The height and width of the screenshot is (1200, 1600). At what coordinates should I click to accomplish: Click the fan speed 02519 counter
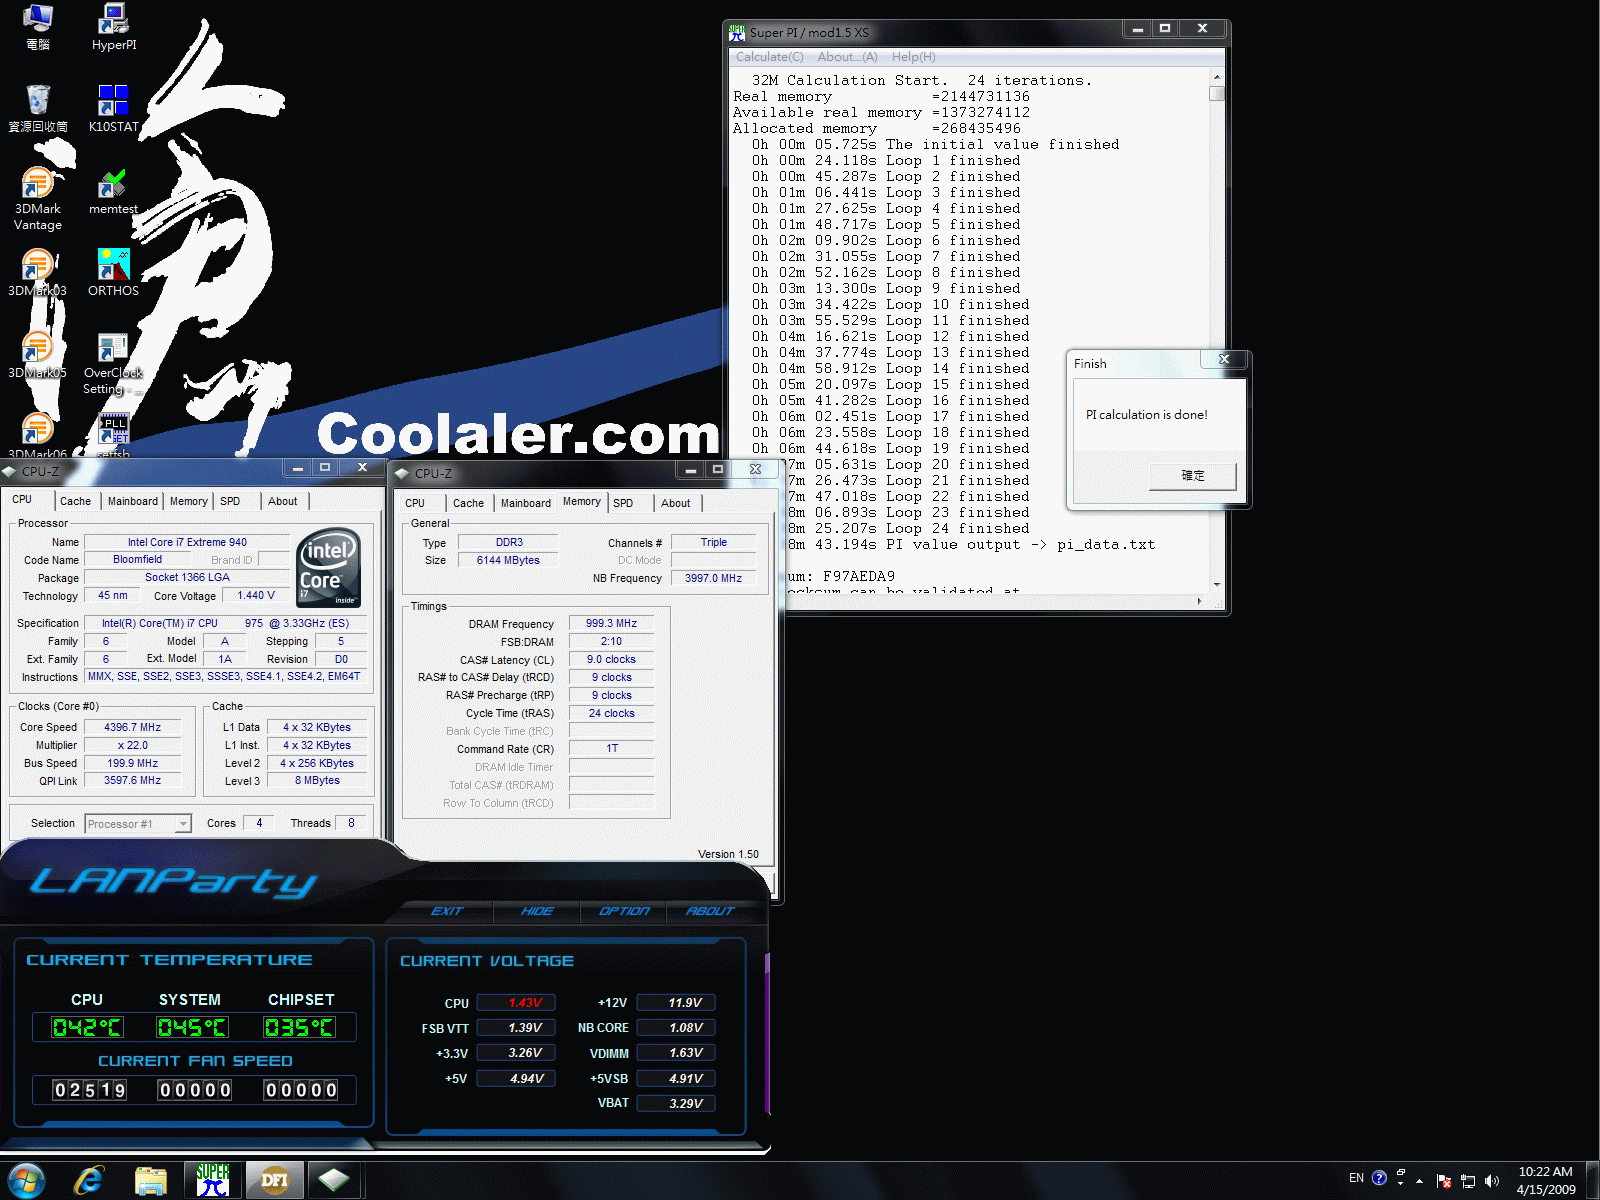(90, 1090)
